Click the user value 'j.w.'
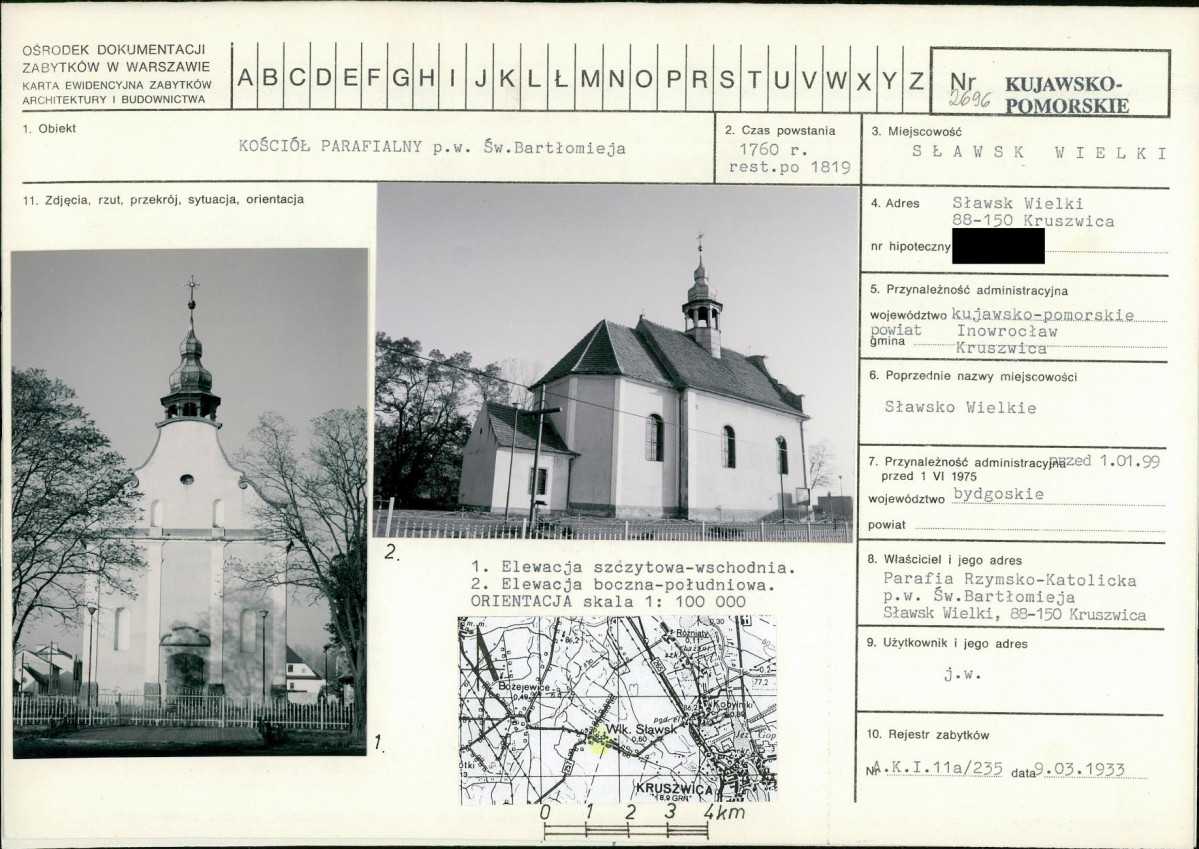1199x849 pixels. coord(962,675)
